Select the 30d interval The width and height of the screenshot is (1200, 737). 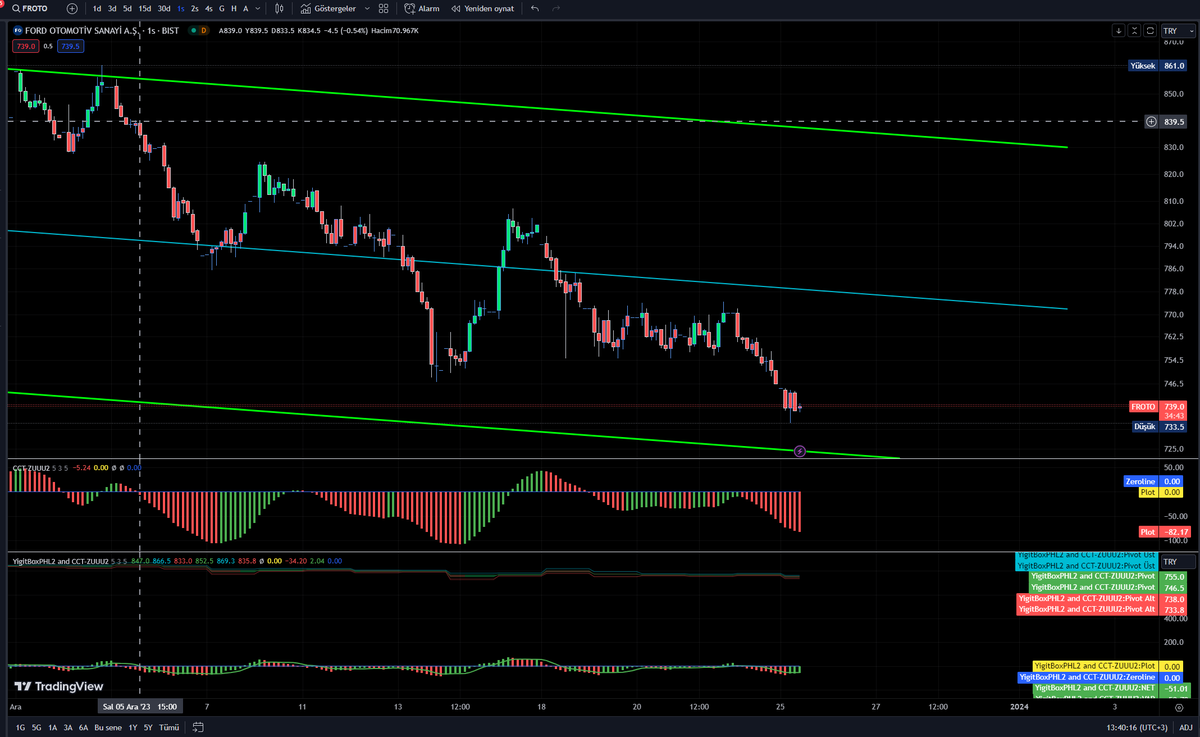164,8
